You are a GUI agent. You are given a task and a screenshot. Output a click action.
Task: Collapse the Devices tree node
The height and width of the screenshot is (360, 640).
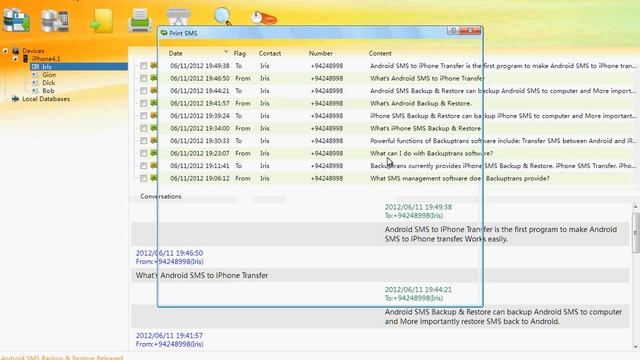click(5, 51)
